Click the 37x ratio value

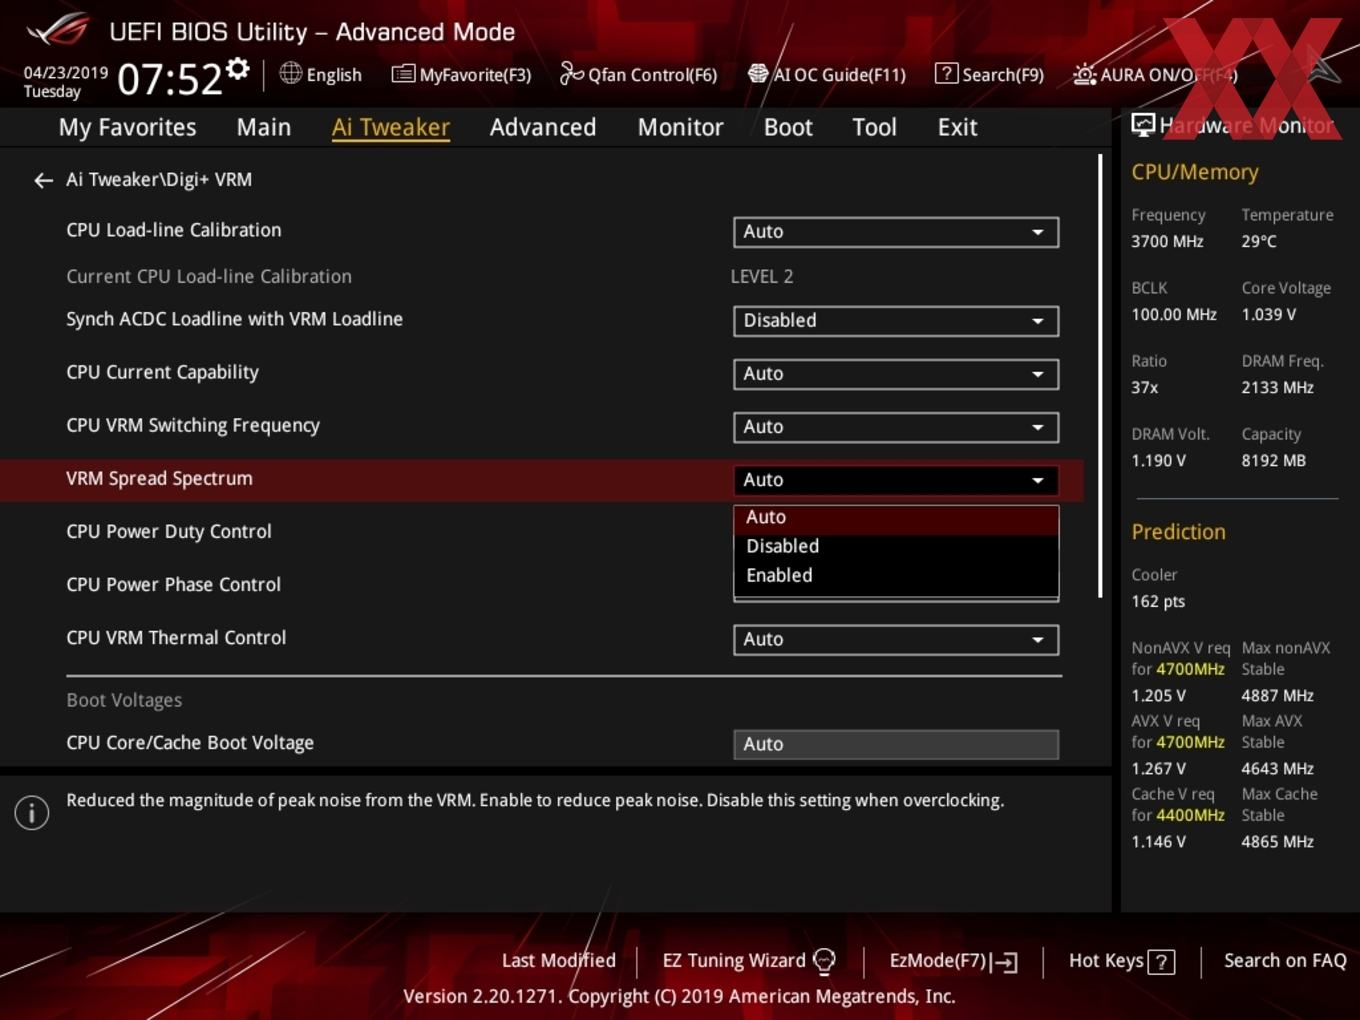tap(1145, 387)
